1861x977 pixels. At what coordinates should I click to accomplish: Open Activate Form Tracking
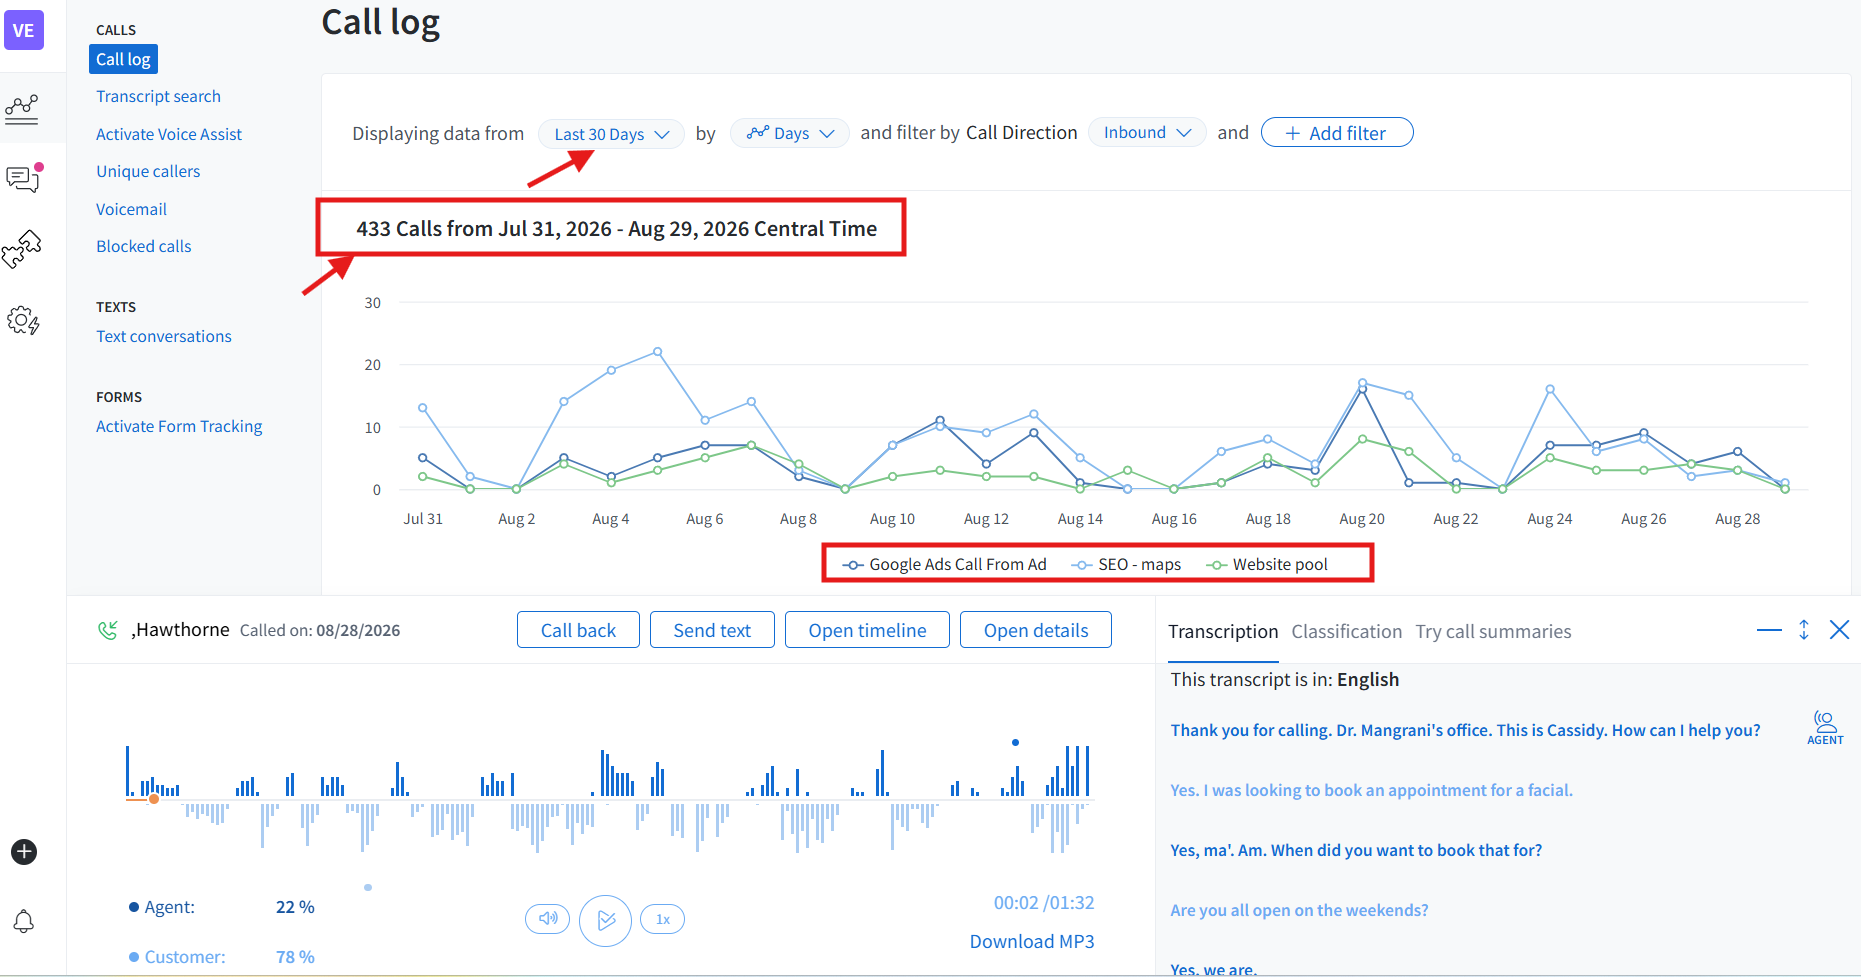(179, 426)
